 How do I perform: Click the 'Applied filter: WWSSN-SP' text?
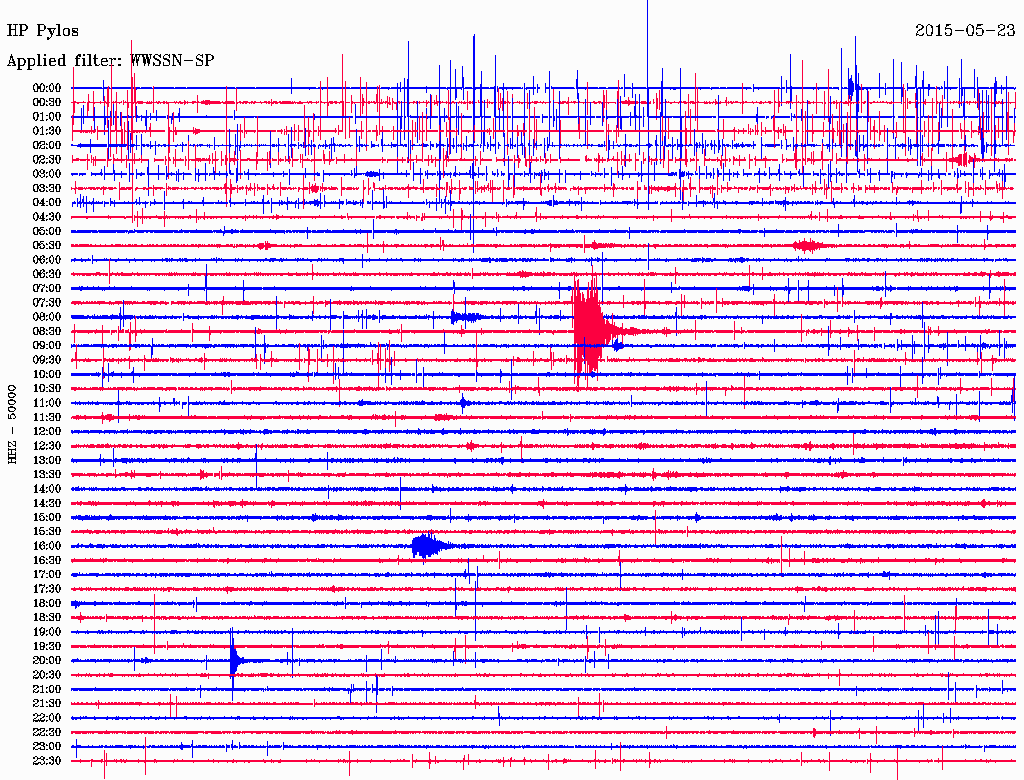[x=110, y=61]
